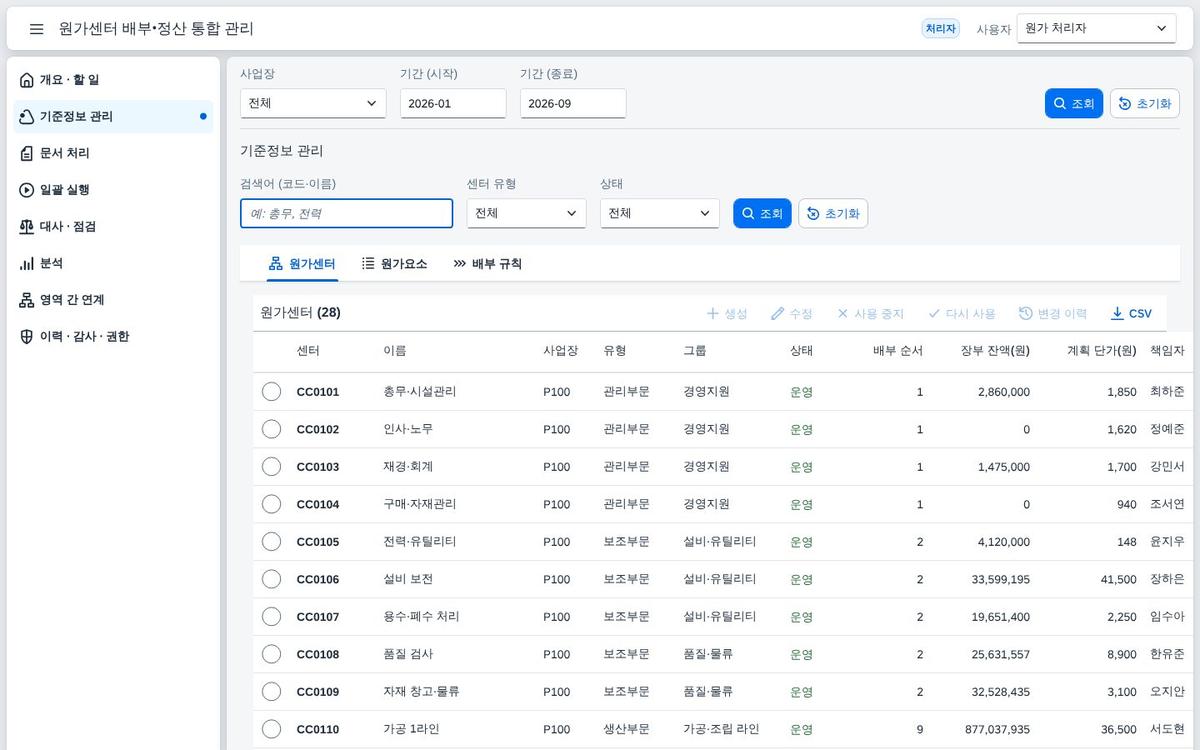This screenshot has width=1200, height=750.
Task: Switch to the 원가요소 tab
Action: pyautogui.click(x=394, y=264)
